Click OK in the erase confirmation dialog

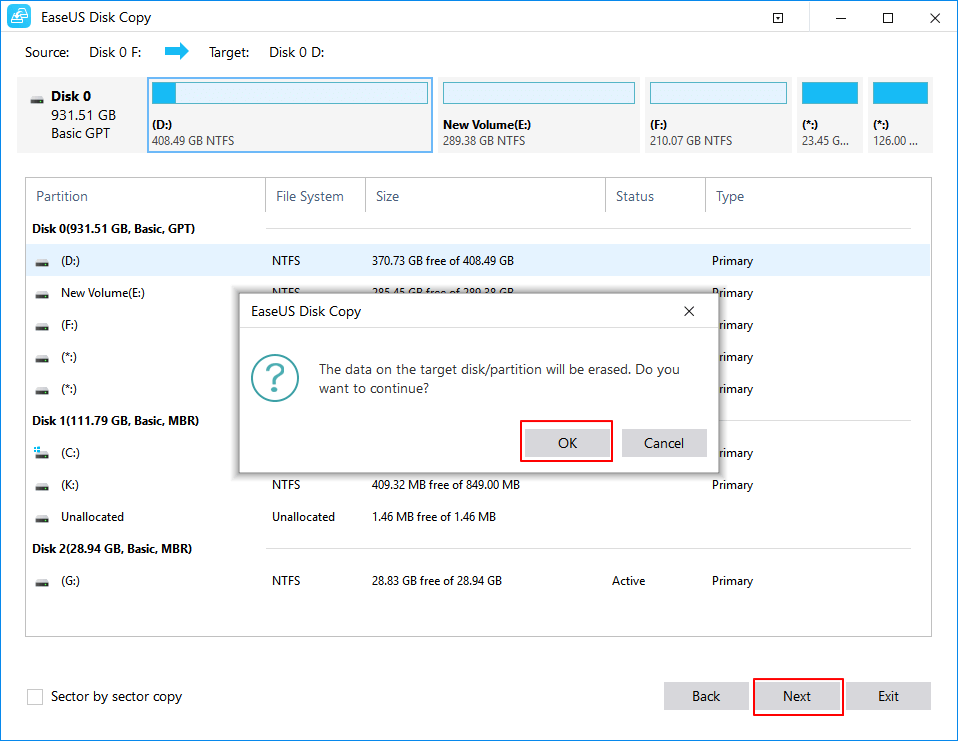567,443
